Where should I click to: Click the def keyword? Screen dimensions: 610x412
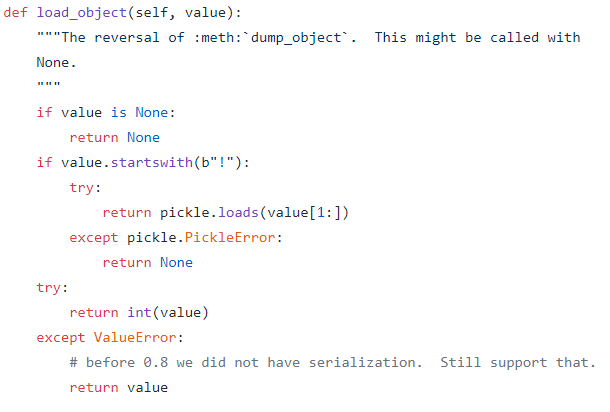(15, 12)
